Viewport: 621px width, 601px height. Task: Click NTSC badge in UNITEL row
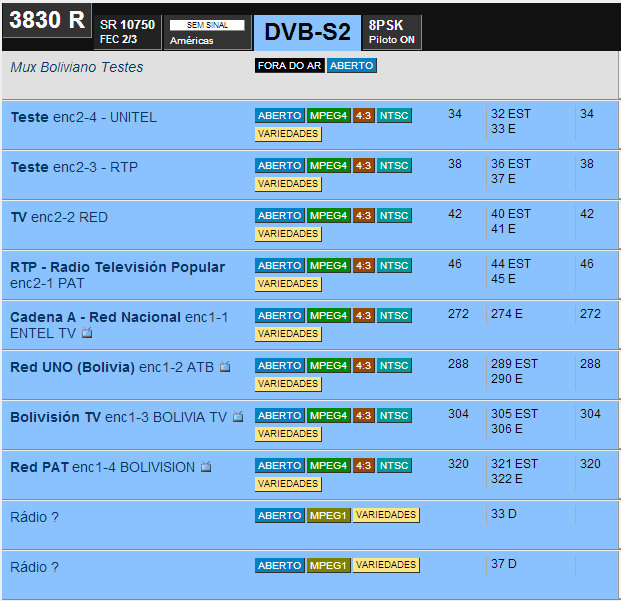[394, 116]
